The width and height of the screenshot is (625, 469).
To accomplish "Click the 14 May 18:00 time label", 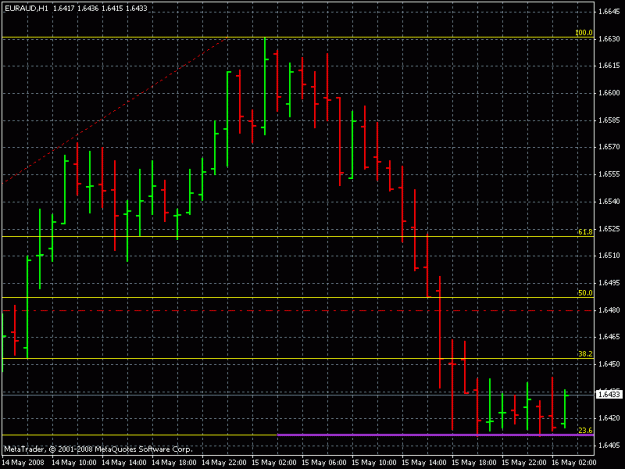I will [174, 463].
